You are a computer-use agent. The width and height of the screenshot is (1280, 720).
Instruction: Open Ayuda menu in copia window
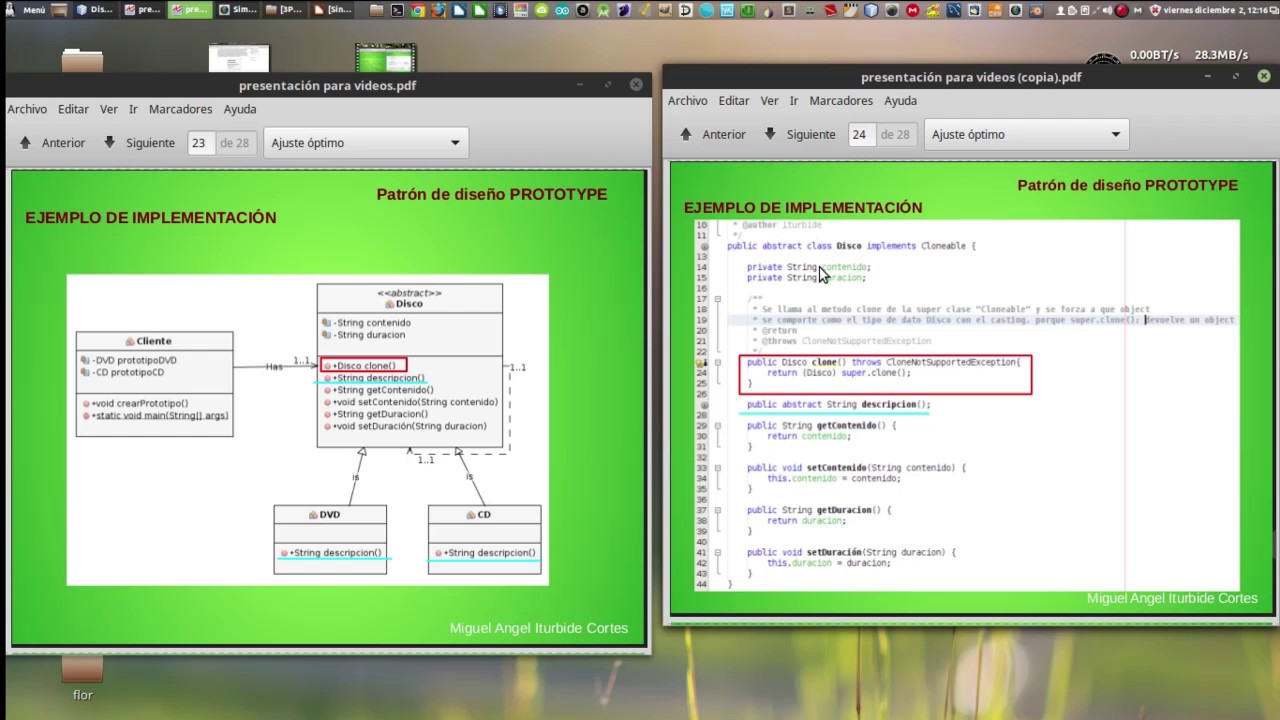click(900, 101)
